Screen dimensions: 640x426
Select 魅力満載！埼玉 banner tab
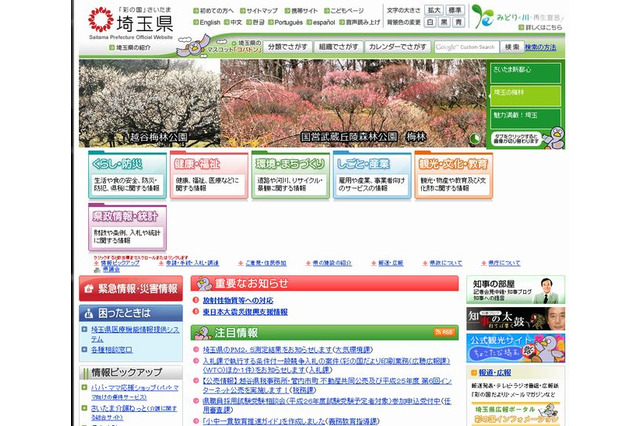click(x=525, y=118)
